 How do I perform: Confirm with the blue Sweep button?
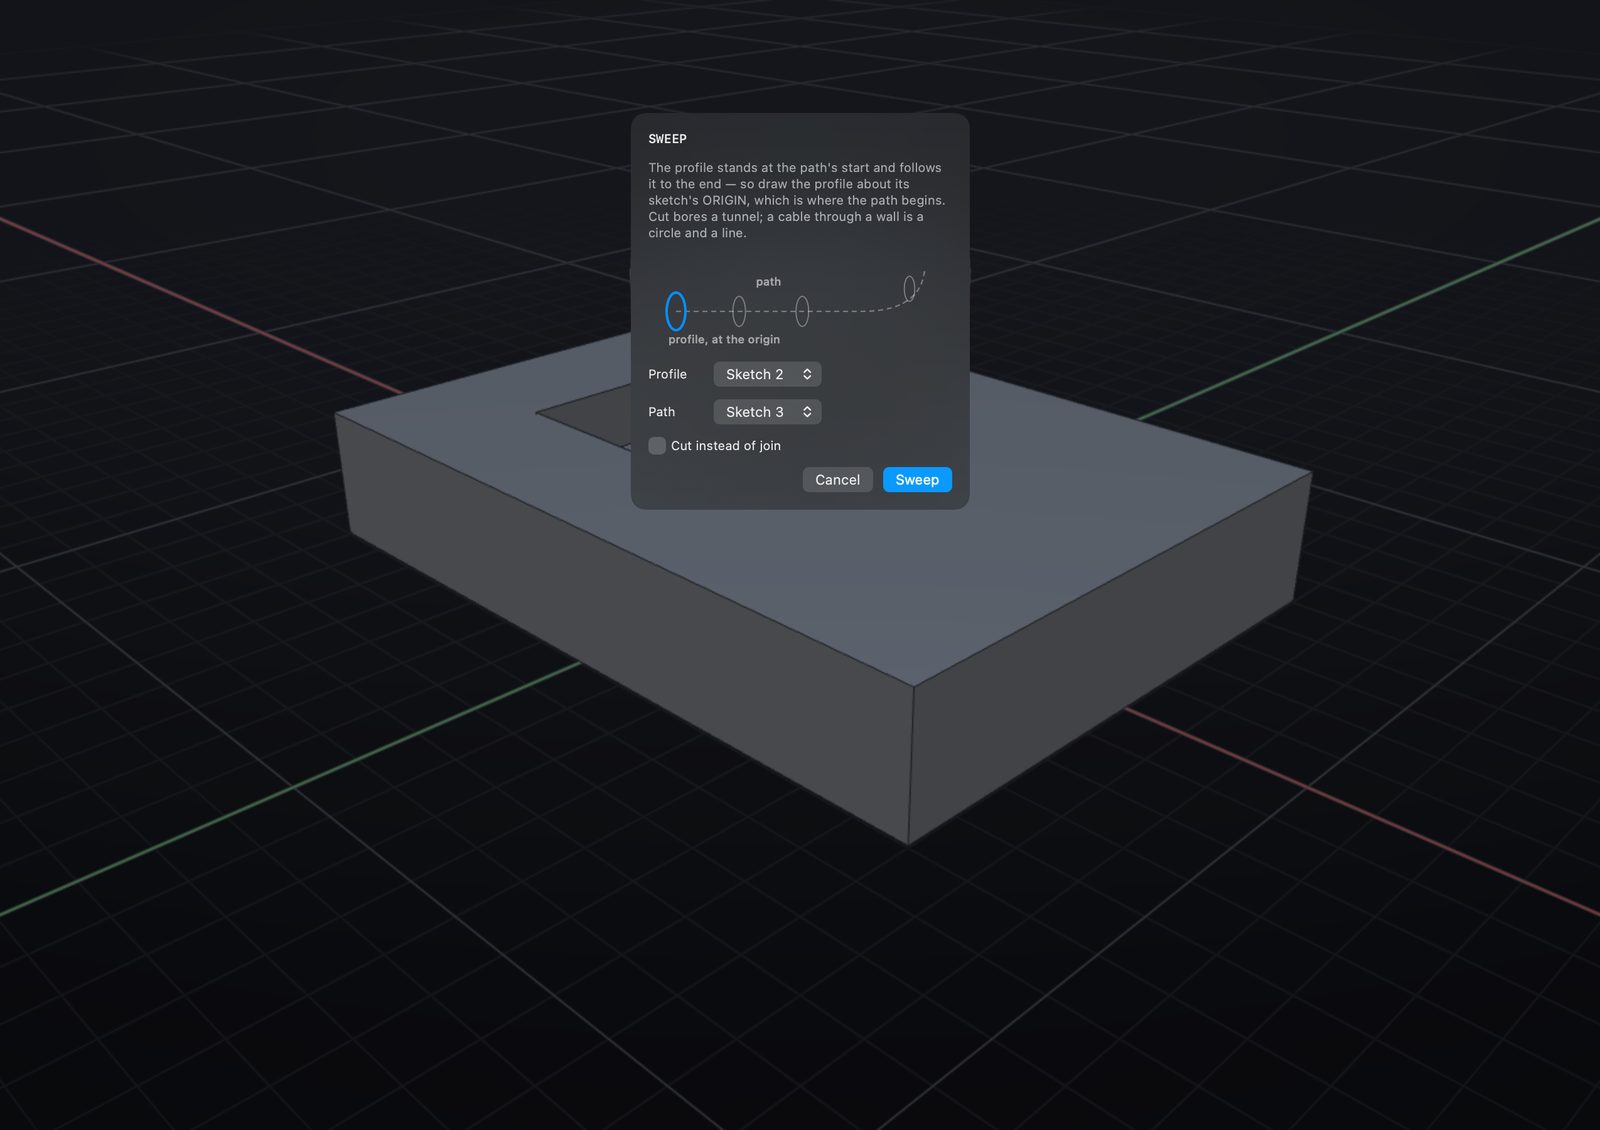(x=917, y=480)
